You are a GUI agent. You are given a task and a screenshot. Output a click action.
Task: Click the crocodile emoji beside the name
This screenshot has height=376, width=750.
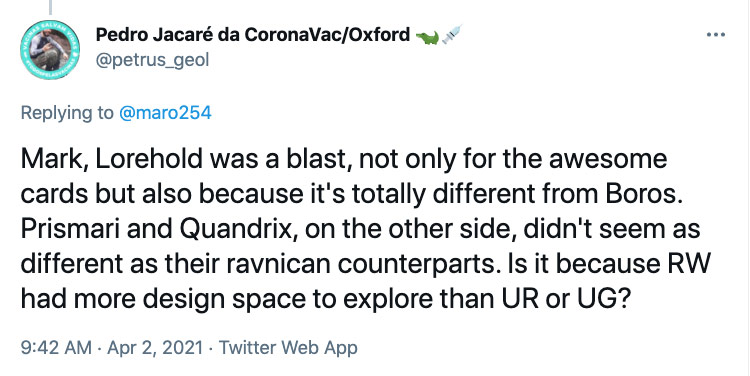(x=427, y=36)
